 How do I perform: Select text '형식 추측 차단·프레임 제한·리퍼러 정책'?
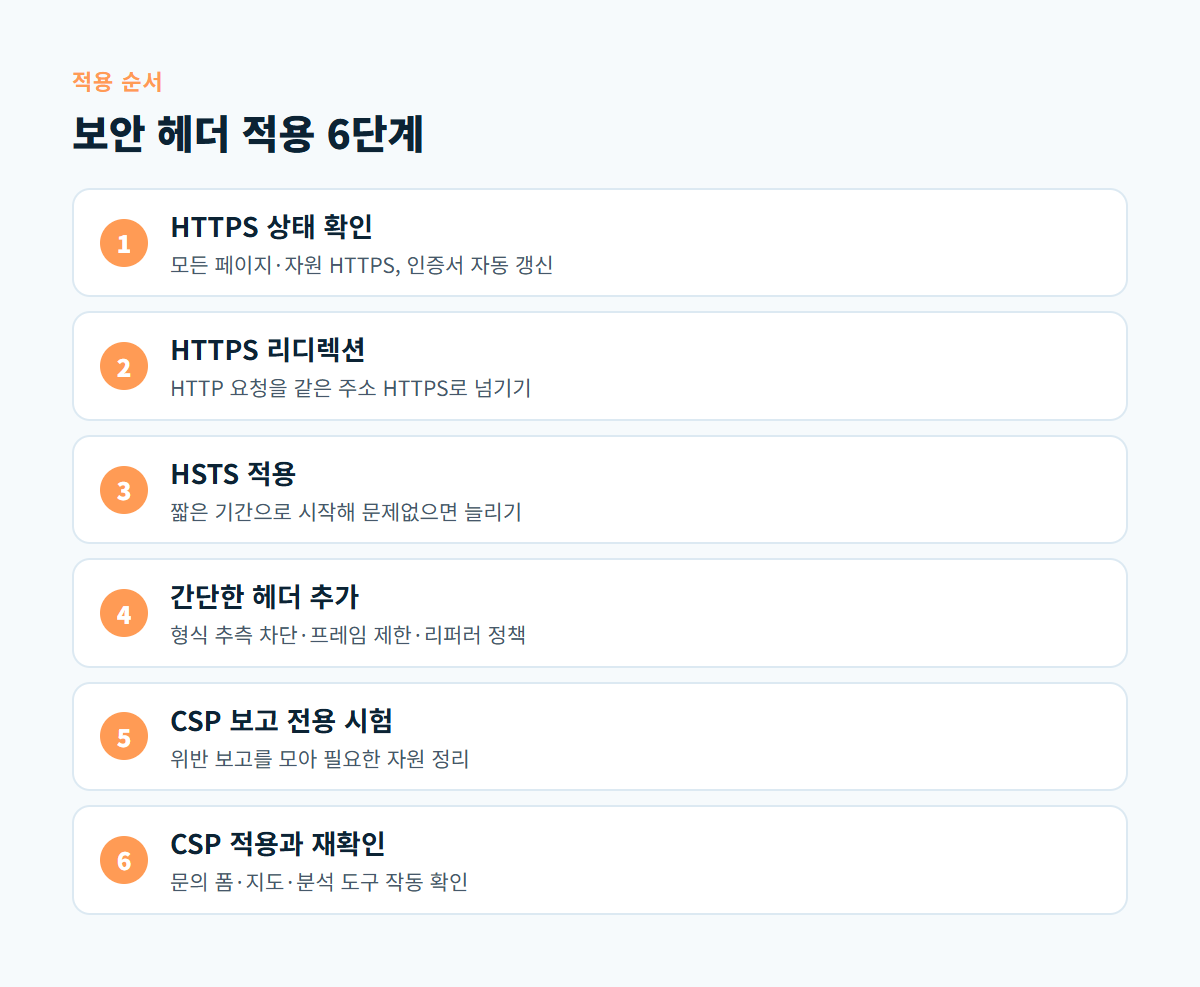(348, 635)
